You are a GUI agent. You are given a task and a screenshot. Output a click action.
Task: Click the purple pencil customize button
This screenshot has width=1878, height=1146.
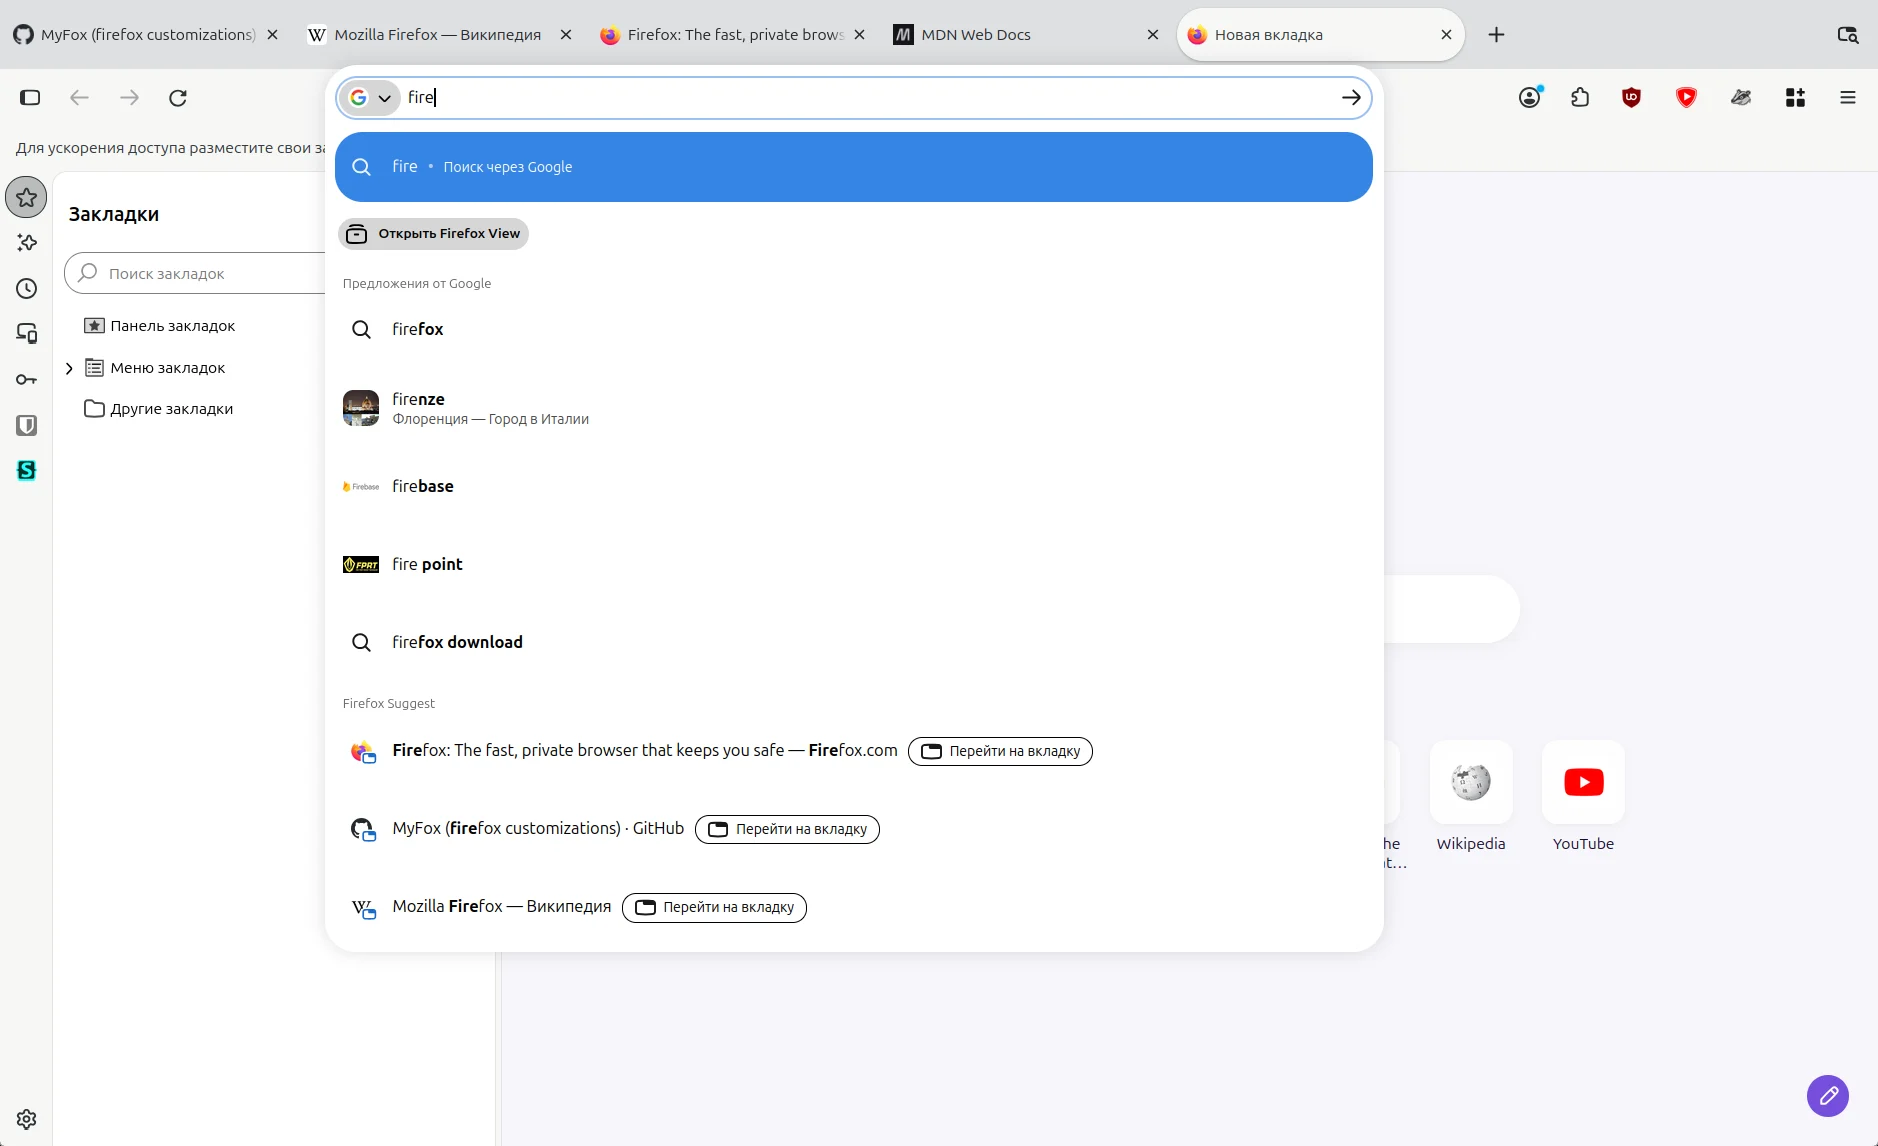pos(1828,1096)
